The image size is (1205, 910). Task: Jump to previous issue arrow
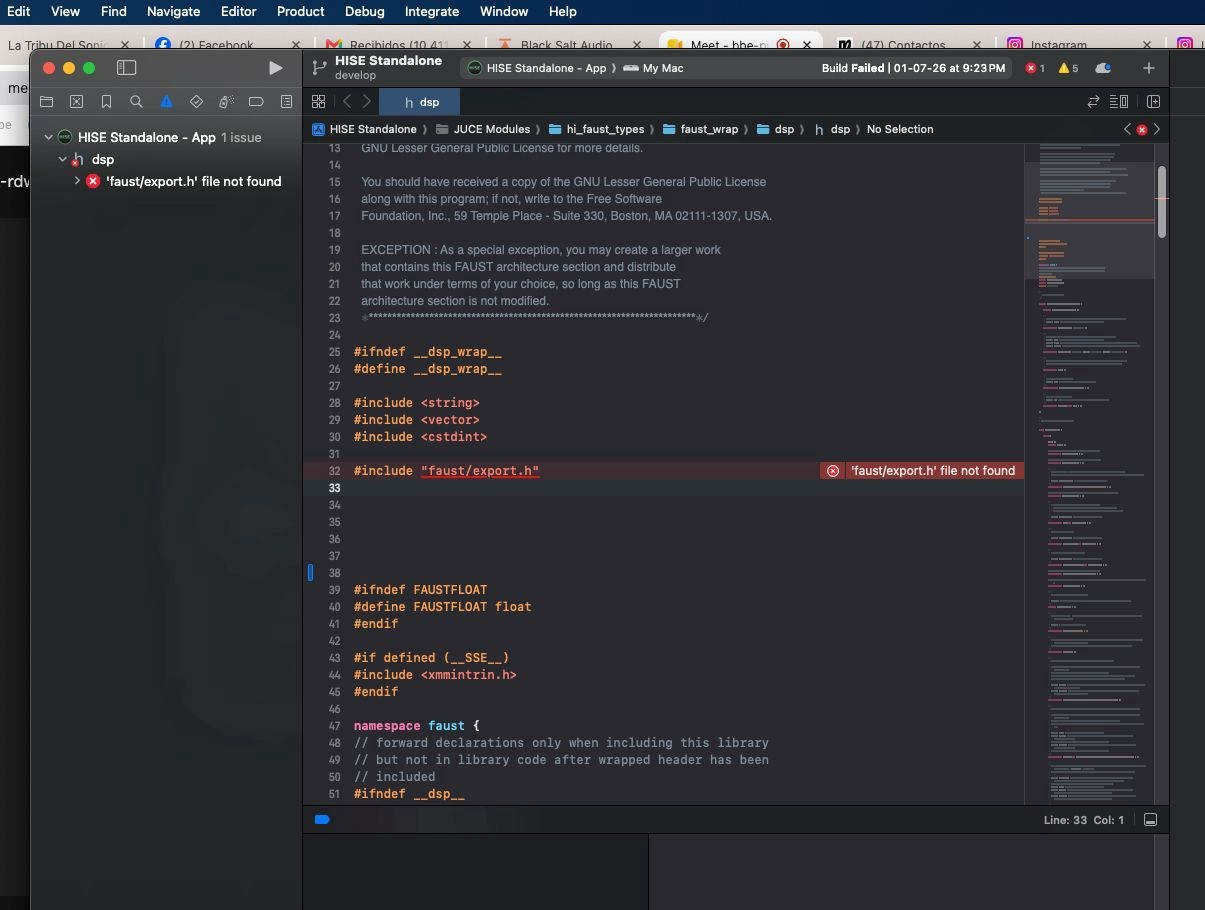point(1127,129)
